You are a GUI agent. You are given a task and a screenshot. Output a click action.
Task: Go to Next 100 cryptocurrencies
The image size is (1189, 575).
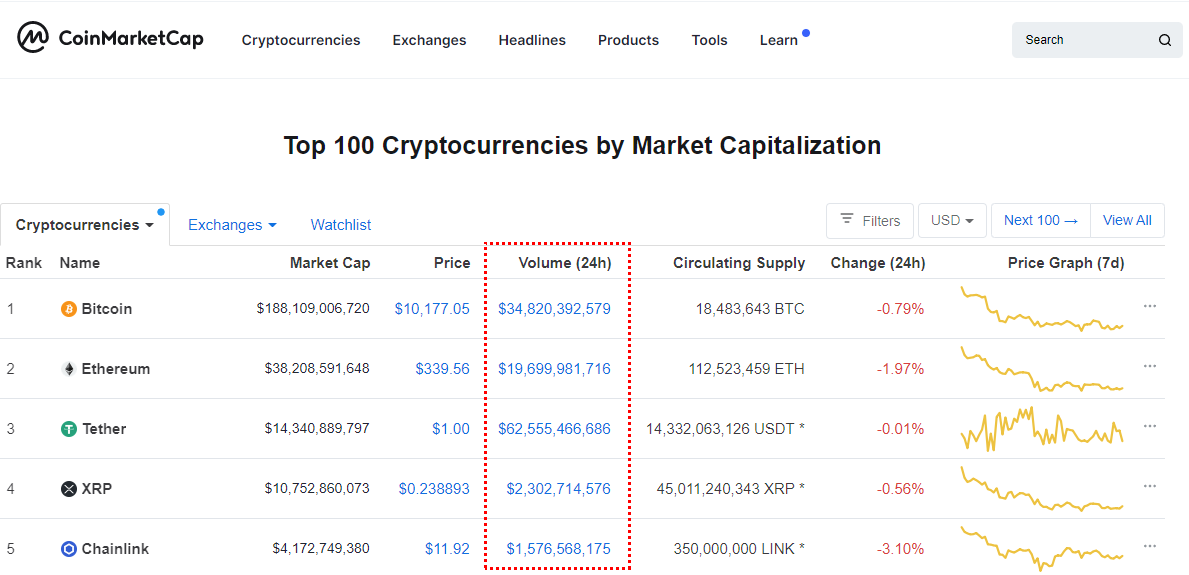coord(1041,221)
